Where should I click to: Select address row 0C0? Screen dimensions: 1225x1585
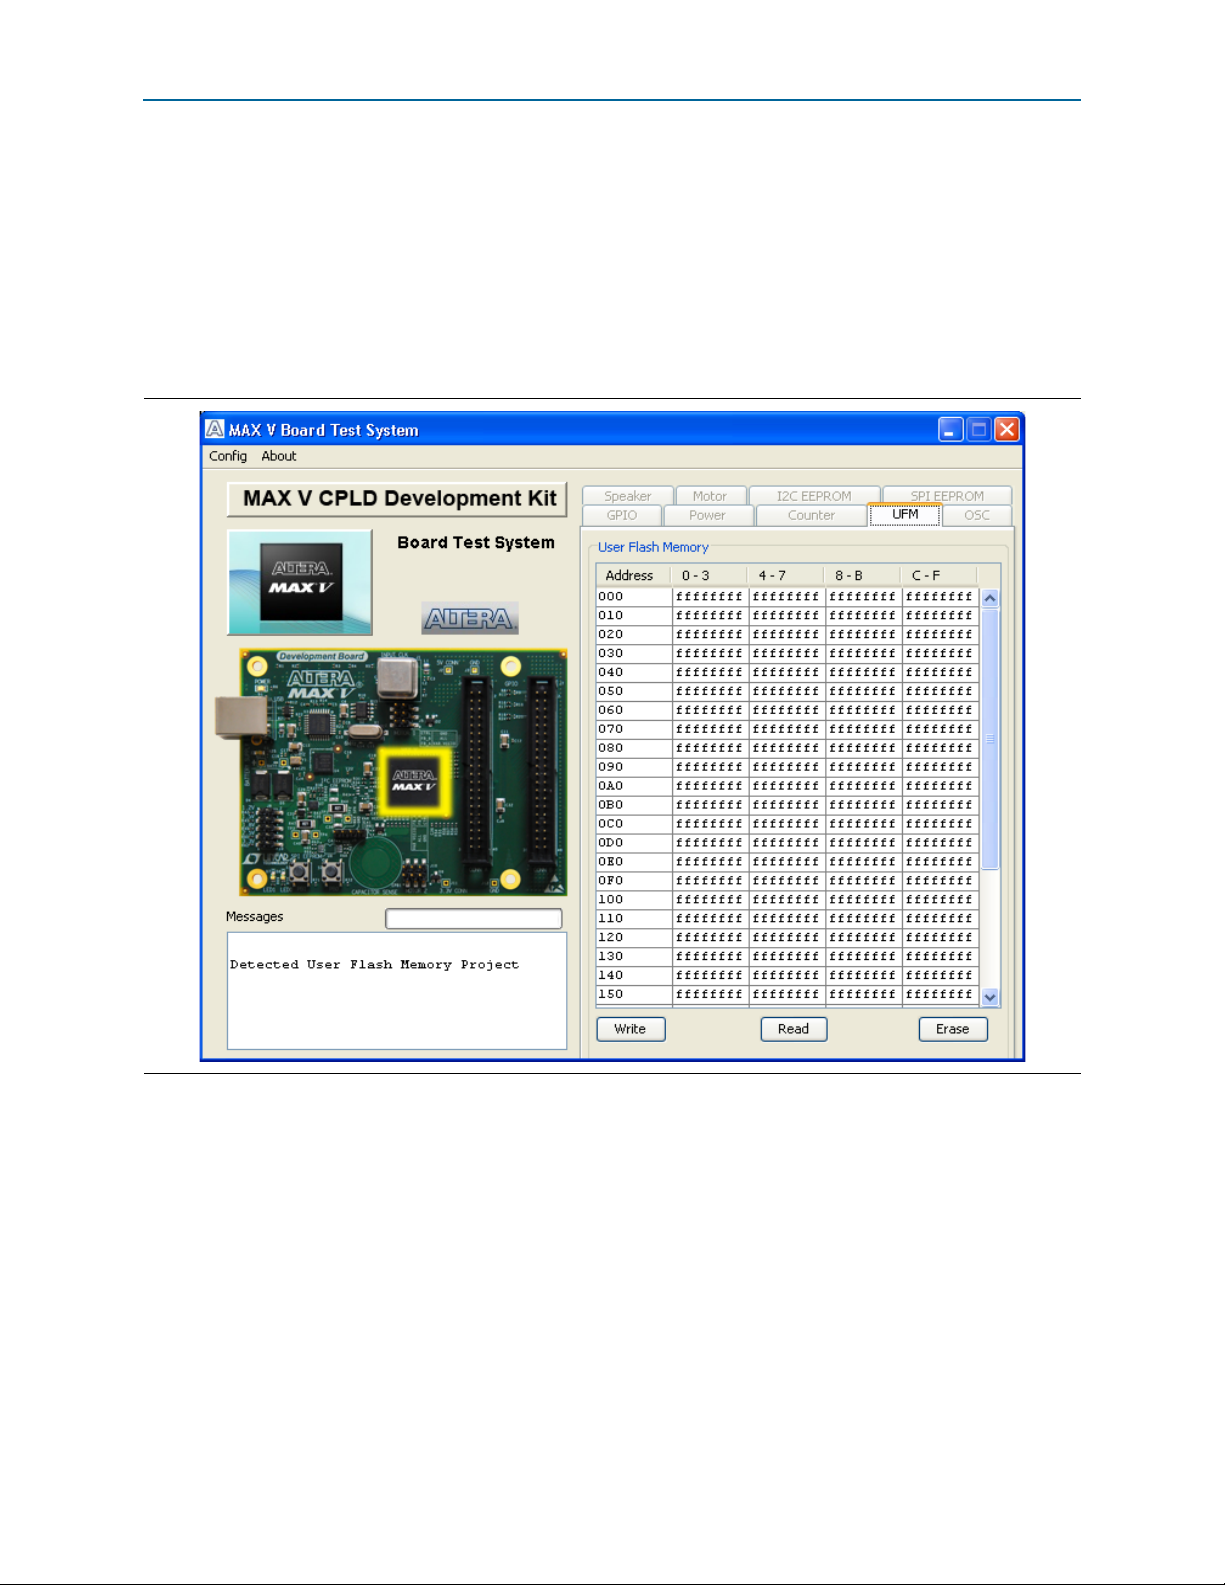[x=788, y=825]
